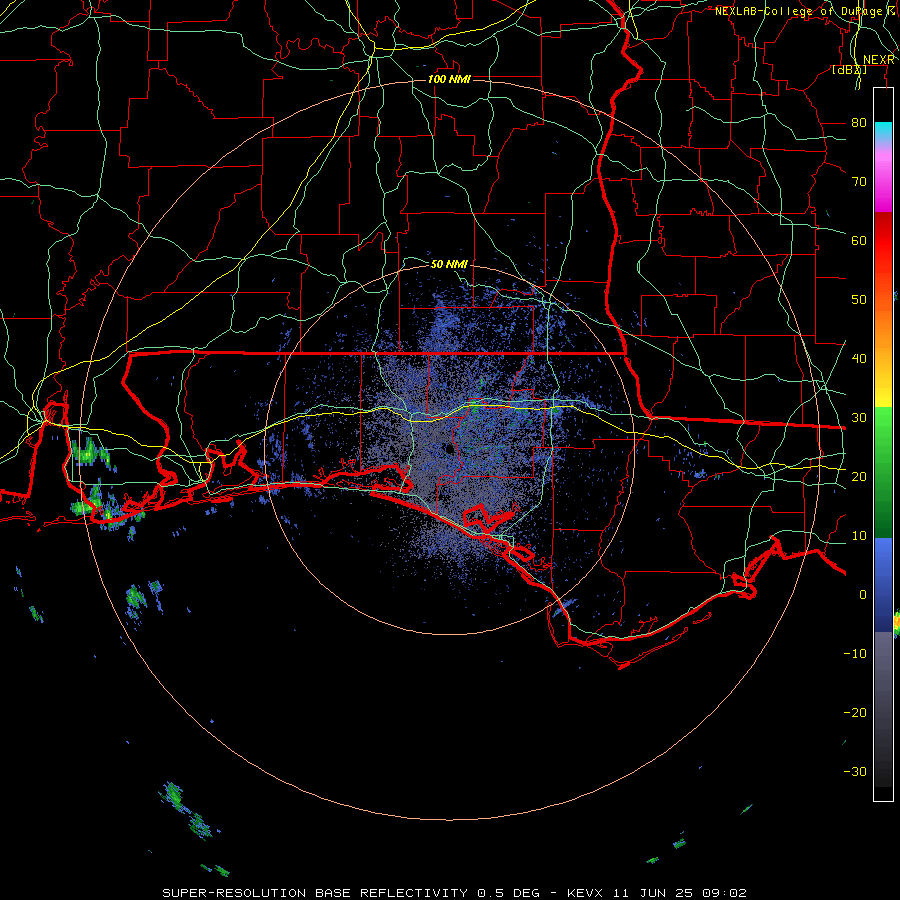Click the 30 value on dBZ scale

(859, 418)
